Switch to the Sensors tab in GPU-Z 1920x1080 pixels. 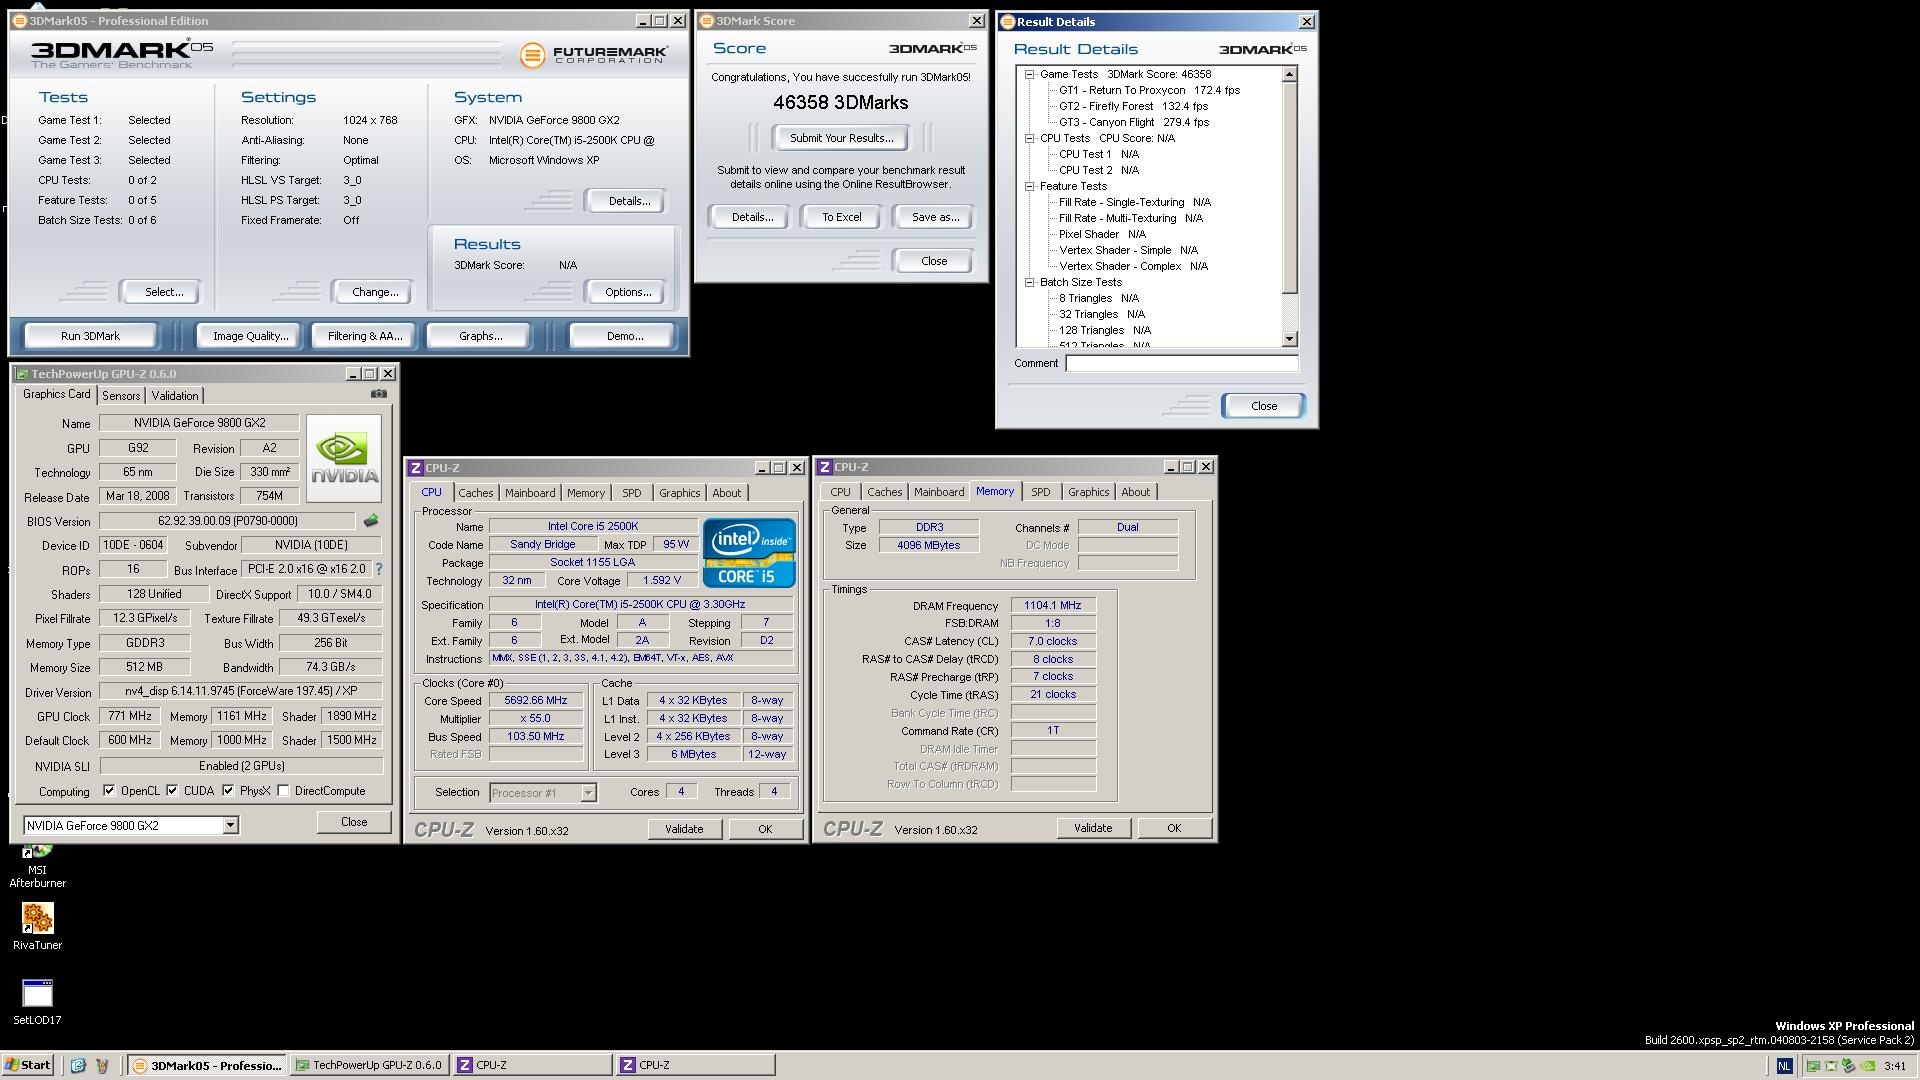click(x=121, y=396)
